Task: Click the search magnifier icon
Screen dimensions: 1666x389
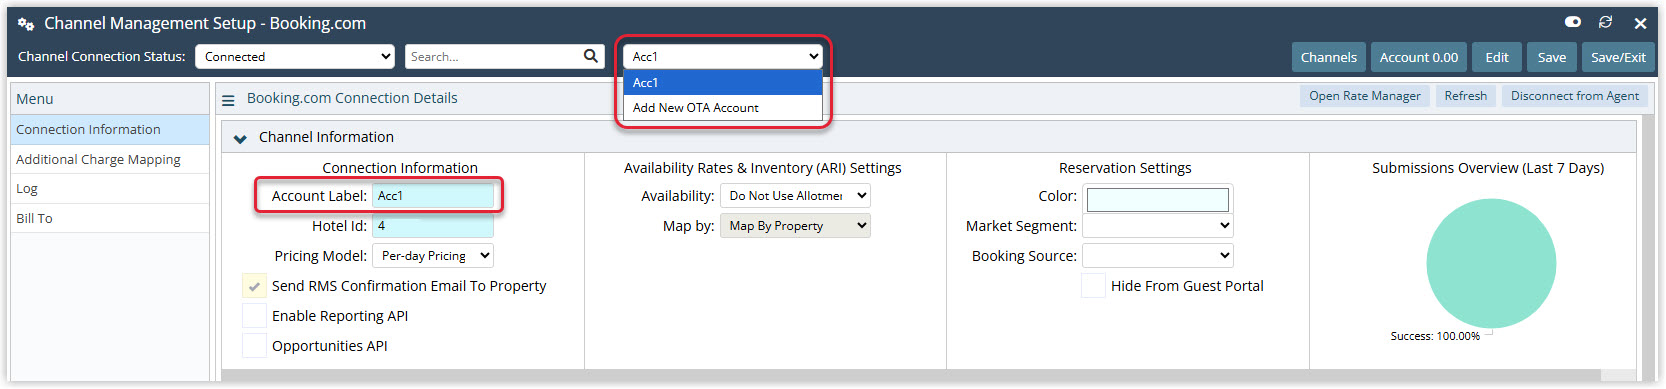Action: (x=591, y=56)
